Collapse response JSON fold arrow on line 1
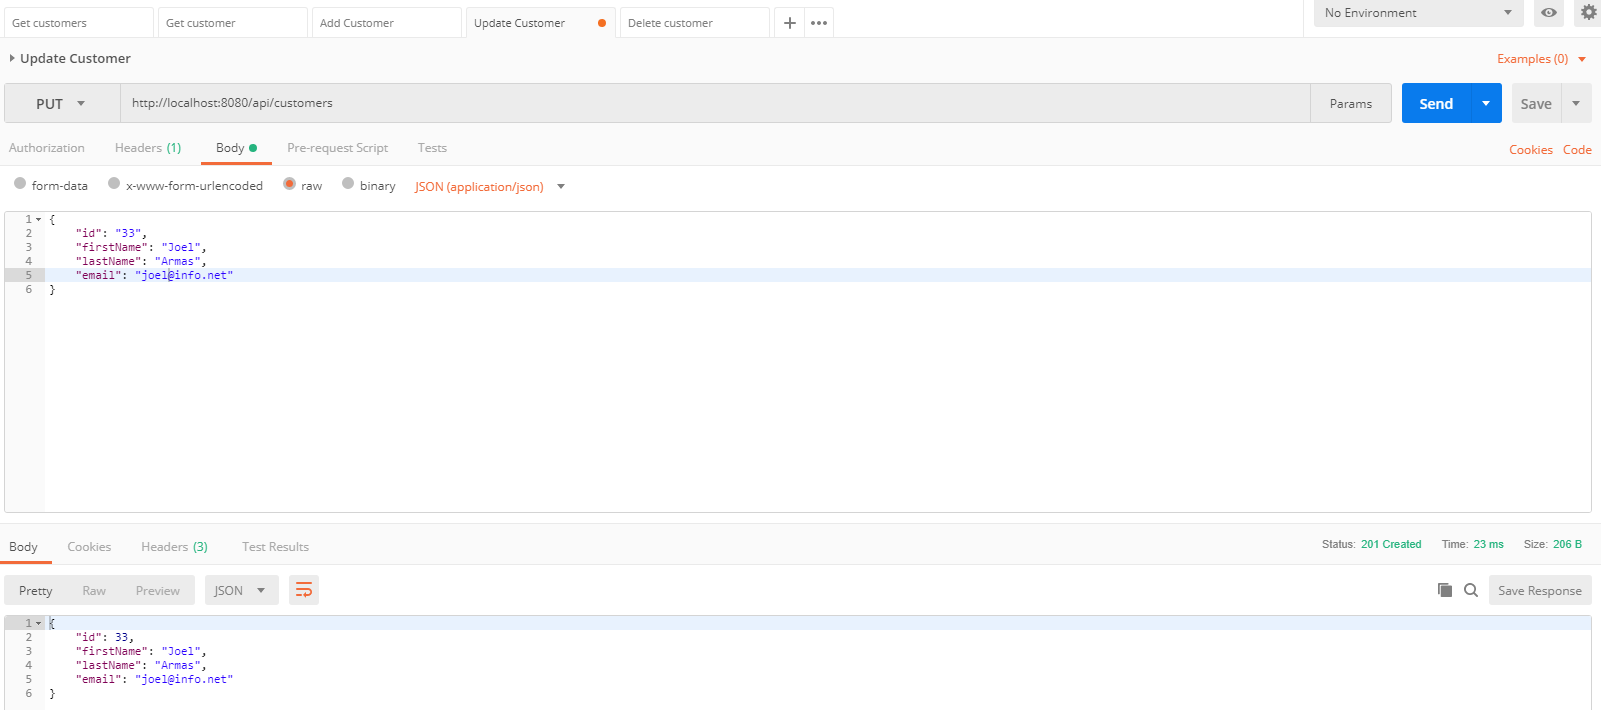The width and height of the screenshot is (1601, 710). pos(39,623)
